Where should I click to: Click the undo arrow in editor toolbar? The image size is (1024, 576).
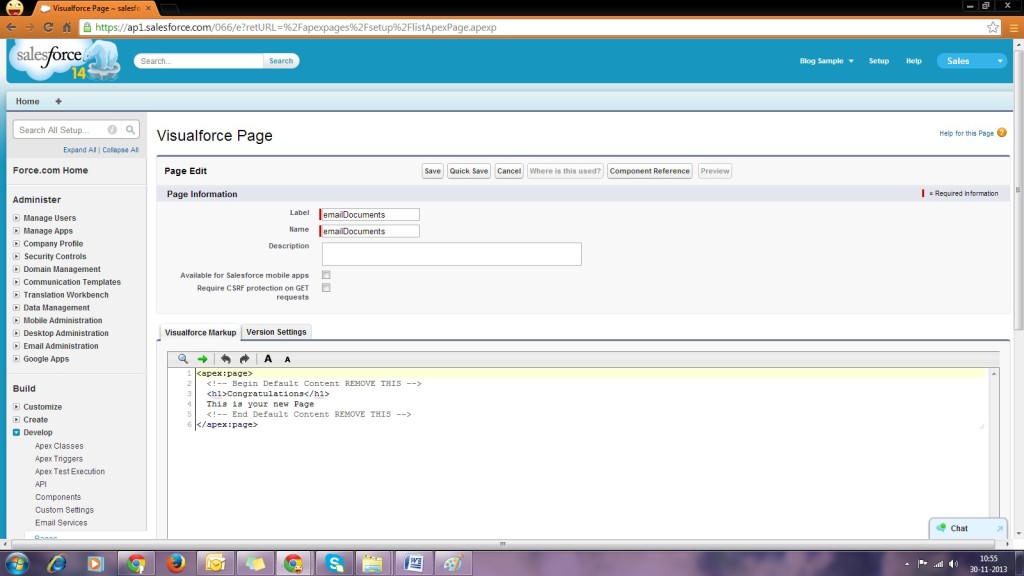(225, 359)
